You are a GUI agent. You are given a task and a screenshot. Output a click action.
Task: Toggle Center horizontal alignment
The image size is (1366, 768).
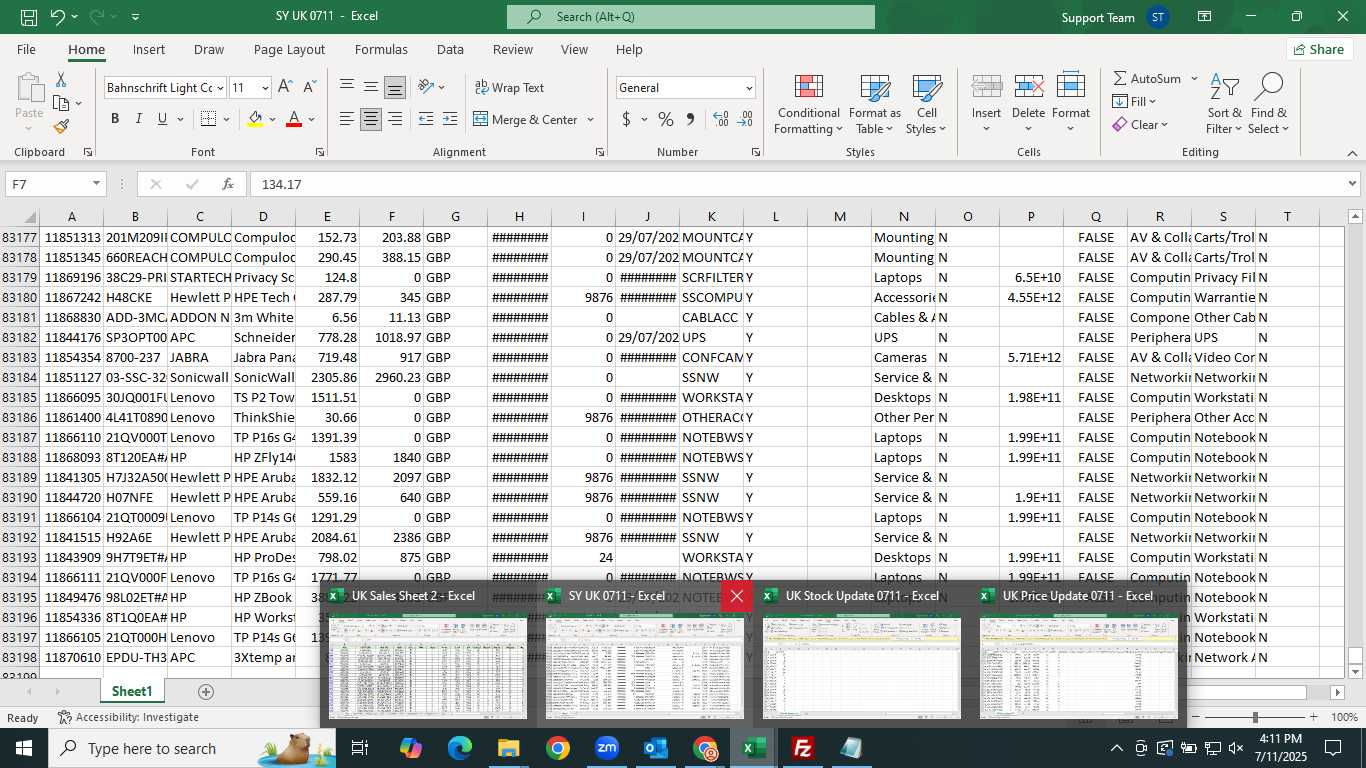tap(371, 119)
